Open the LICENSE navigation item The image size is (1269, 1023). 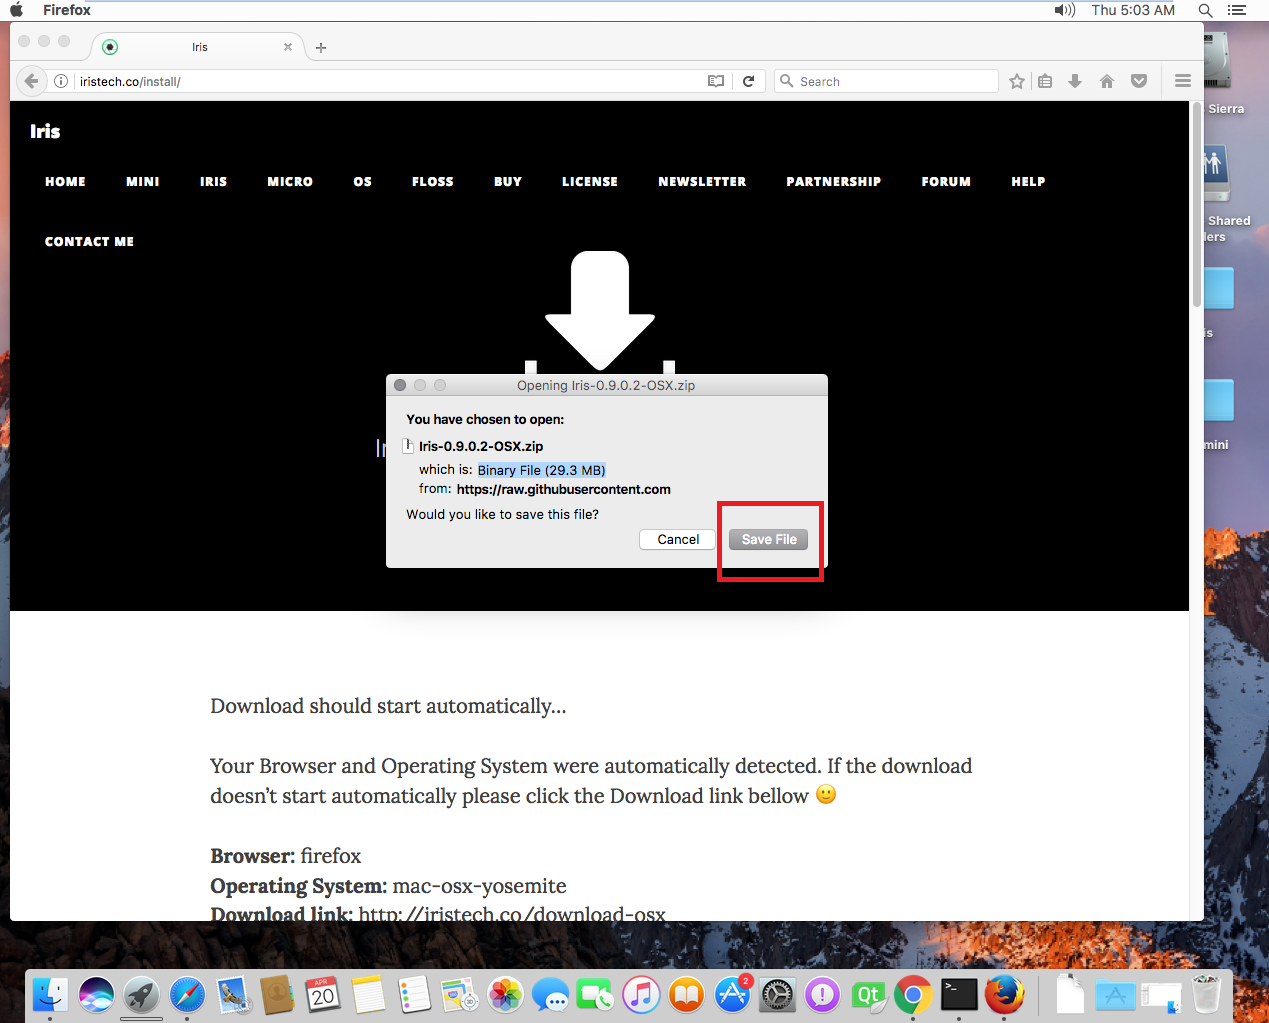(590, 182)
